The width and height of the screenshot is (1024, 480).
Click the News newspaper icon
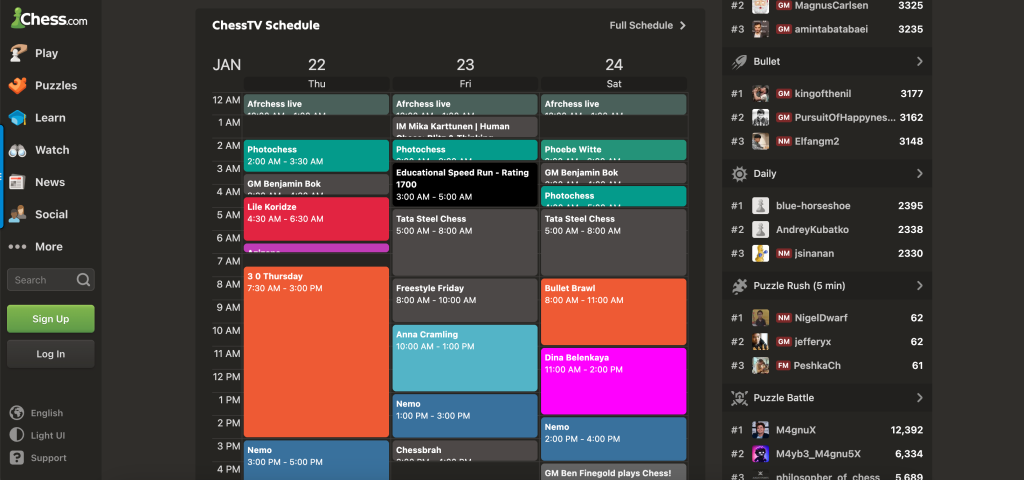18,182
